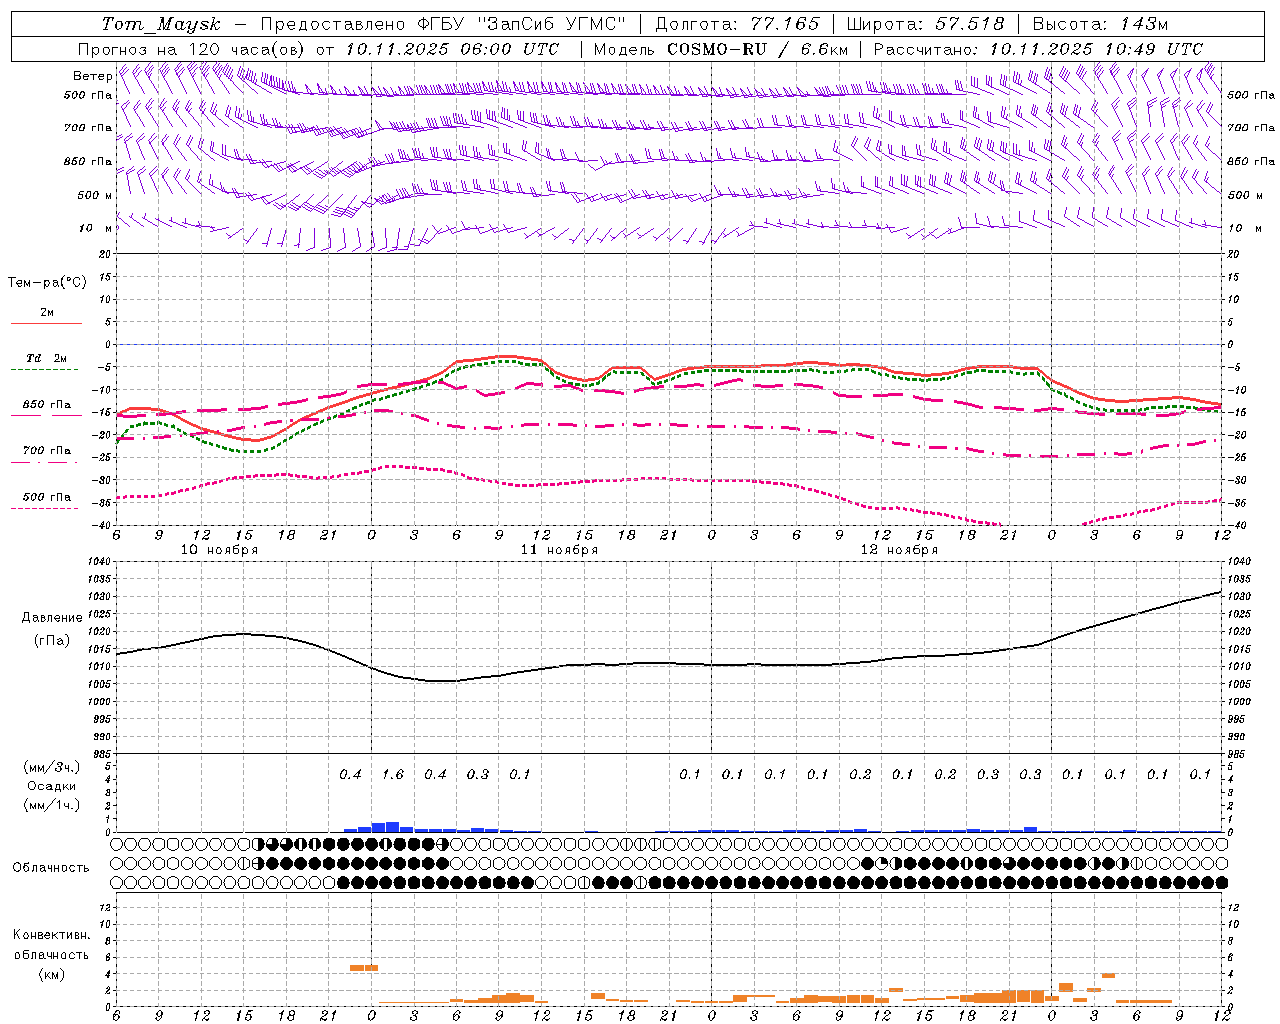Select the '(мм/3ч.)' precipitation unit label
Viewport: 1280px width, 1024px height.
coord(52,767)
